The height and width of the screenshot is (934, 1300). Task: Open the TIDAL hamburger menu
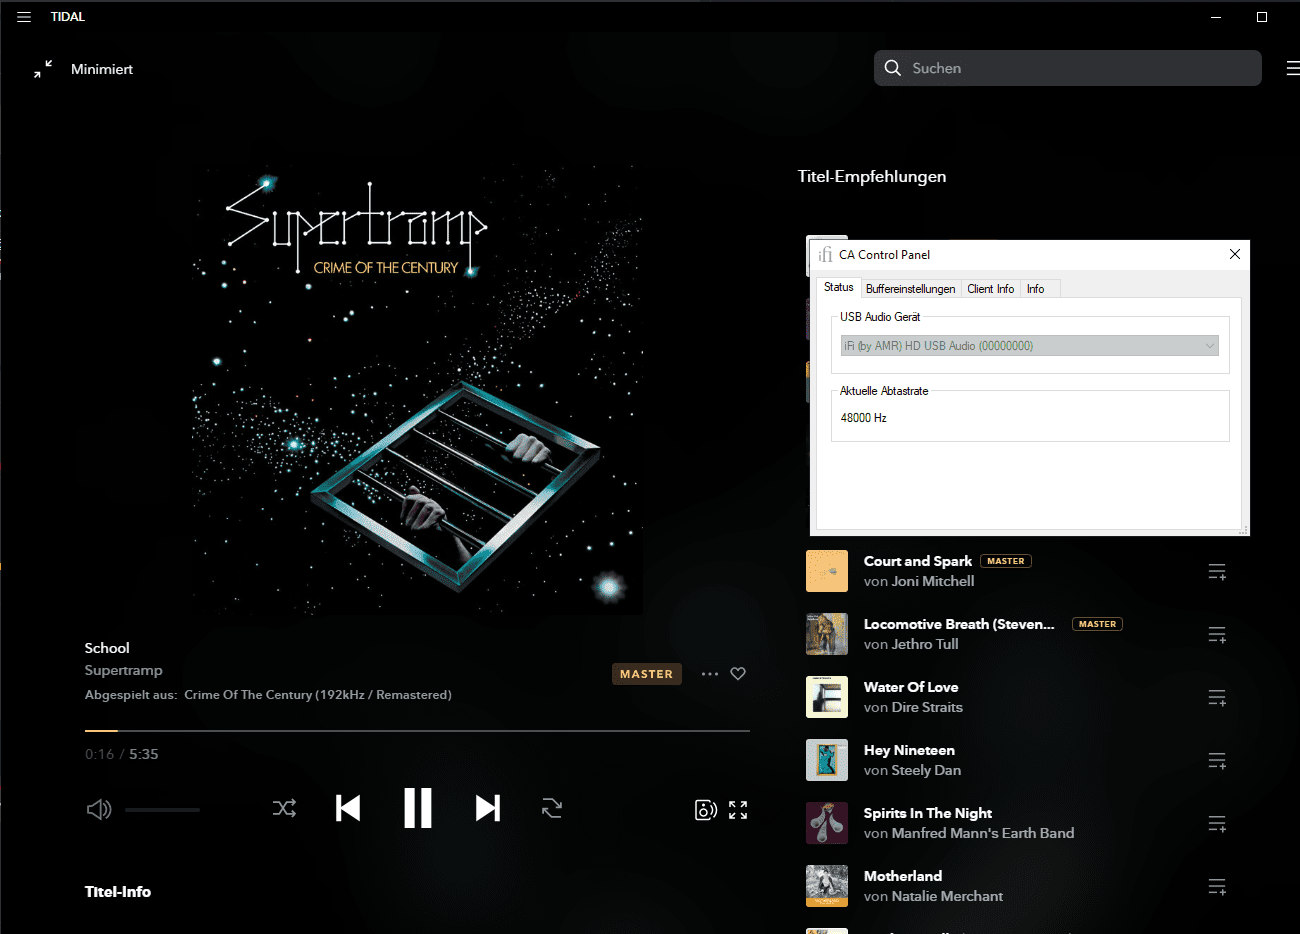(24, 17)
